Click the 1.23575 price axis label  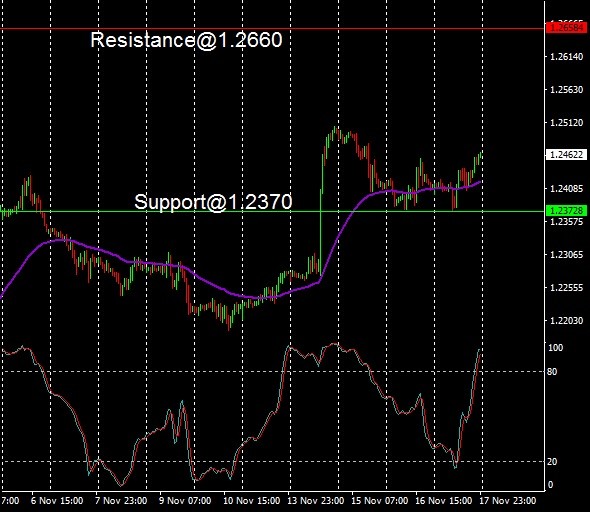click(x=566, y=222)
